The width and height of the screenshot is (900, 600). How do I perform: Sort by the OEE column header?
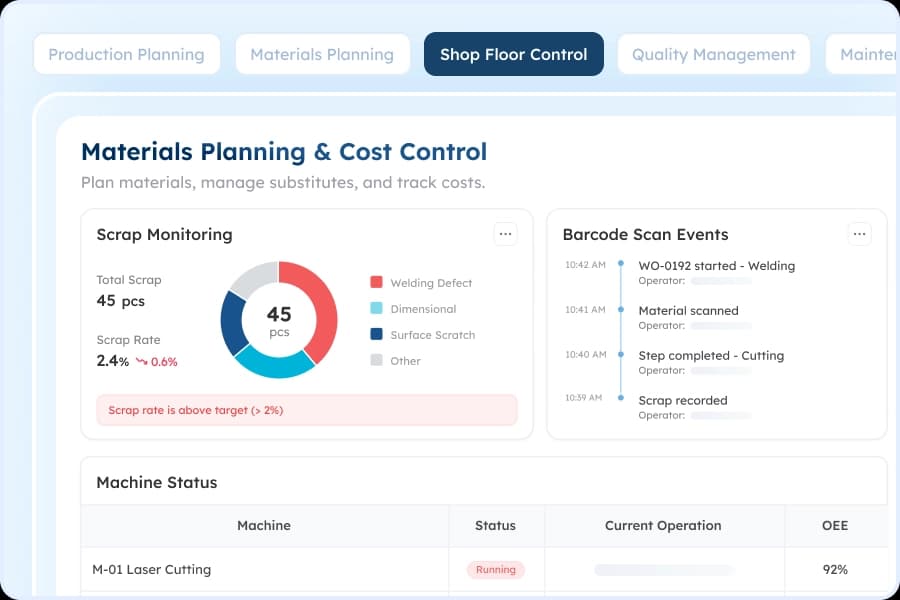tap(835, 525)
